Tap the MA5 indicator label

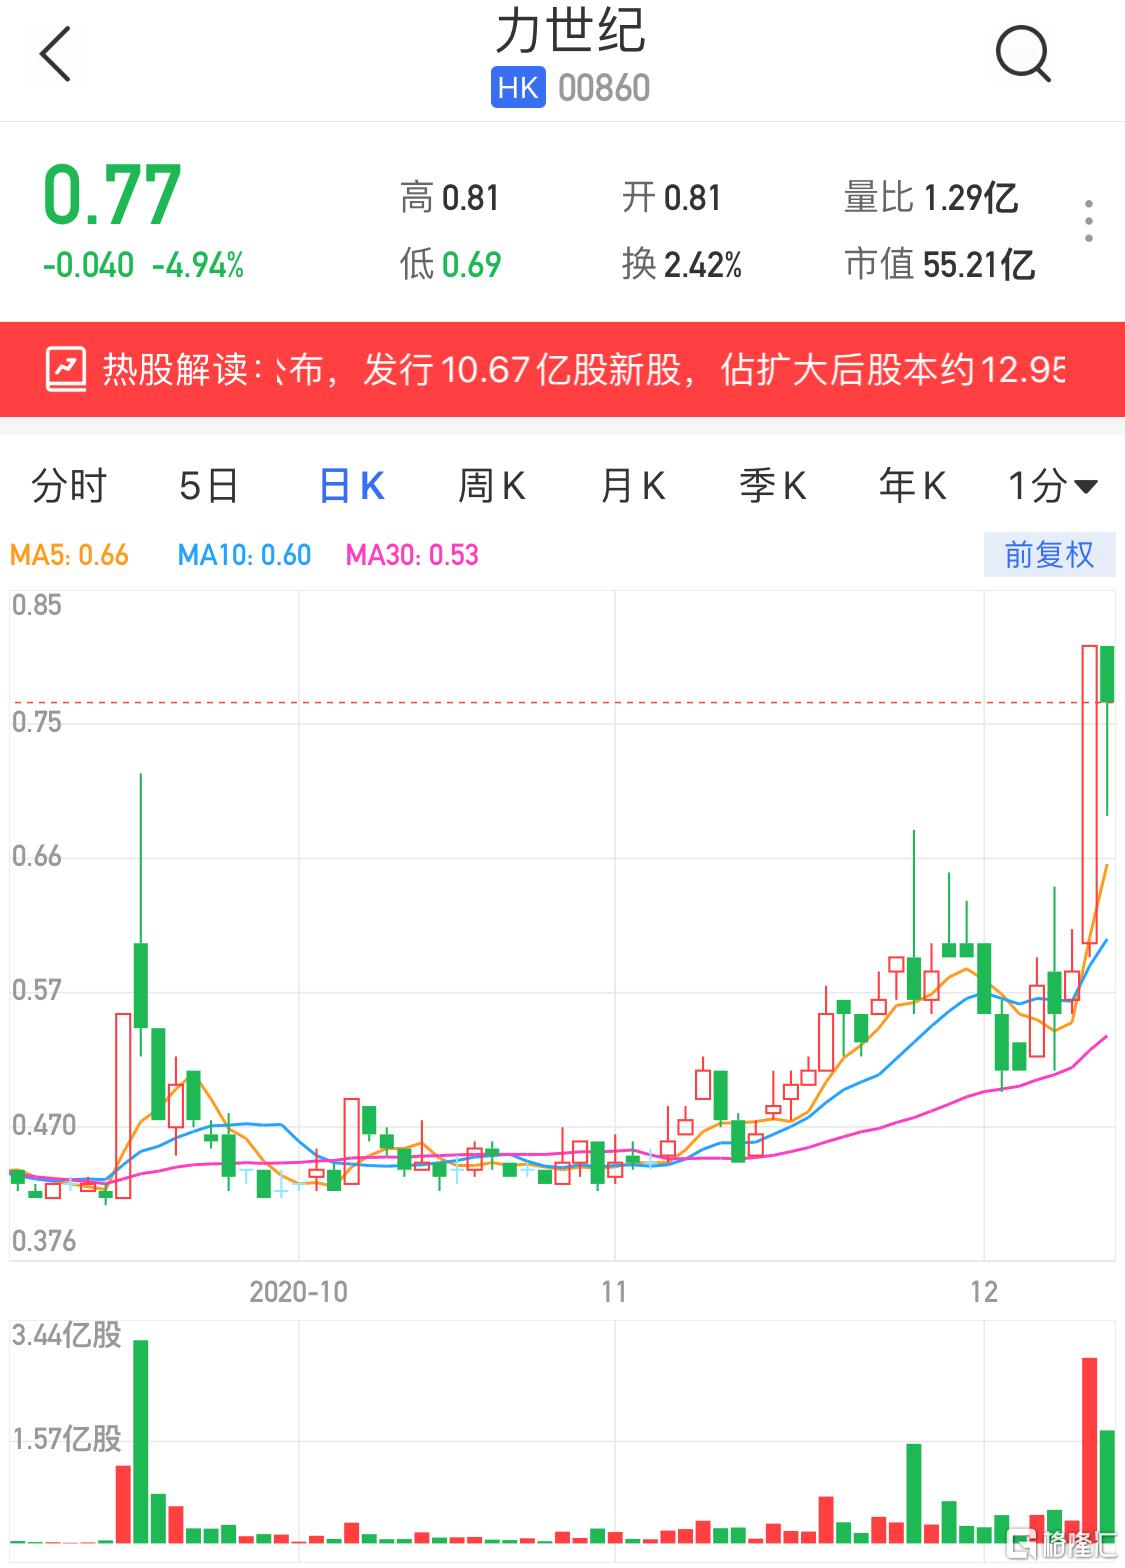(x=69, y=555)
